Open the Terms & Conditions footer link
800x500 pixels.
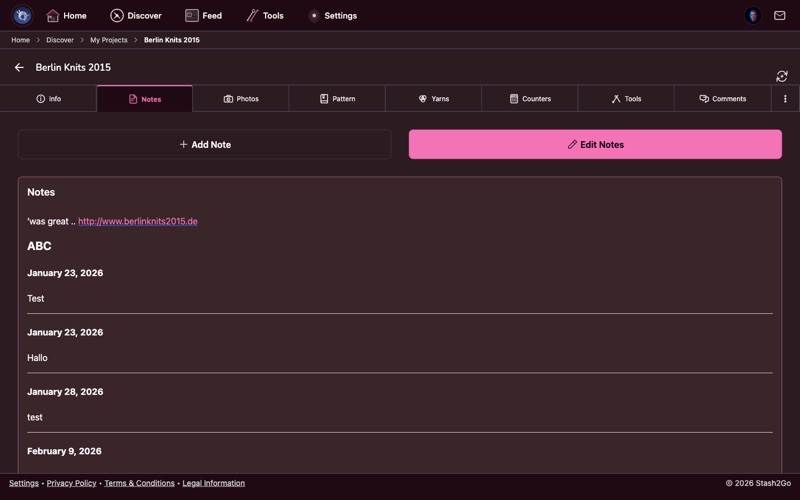pos(139,483)
